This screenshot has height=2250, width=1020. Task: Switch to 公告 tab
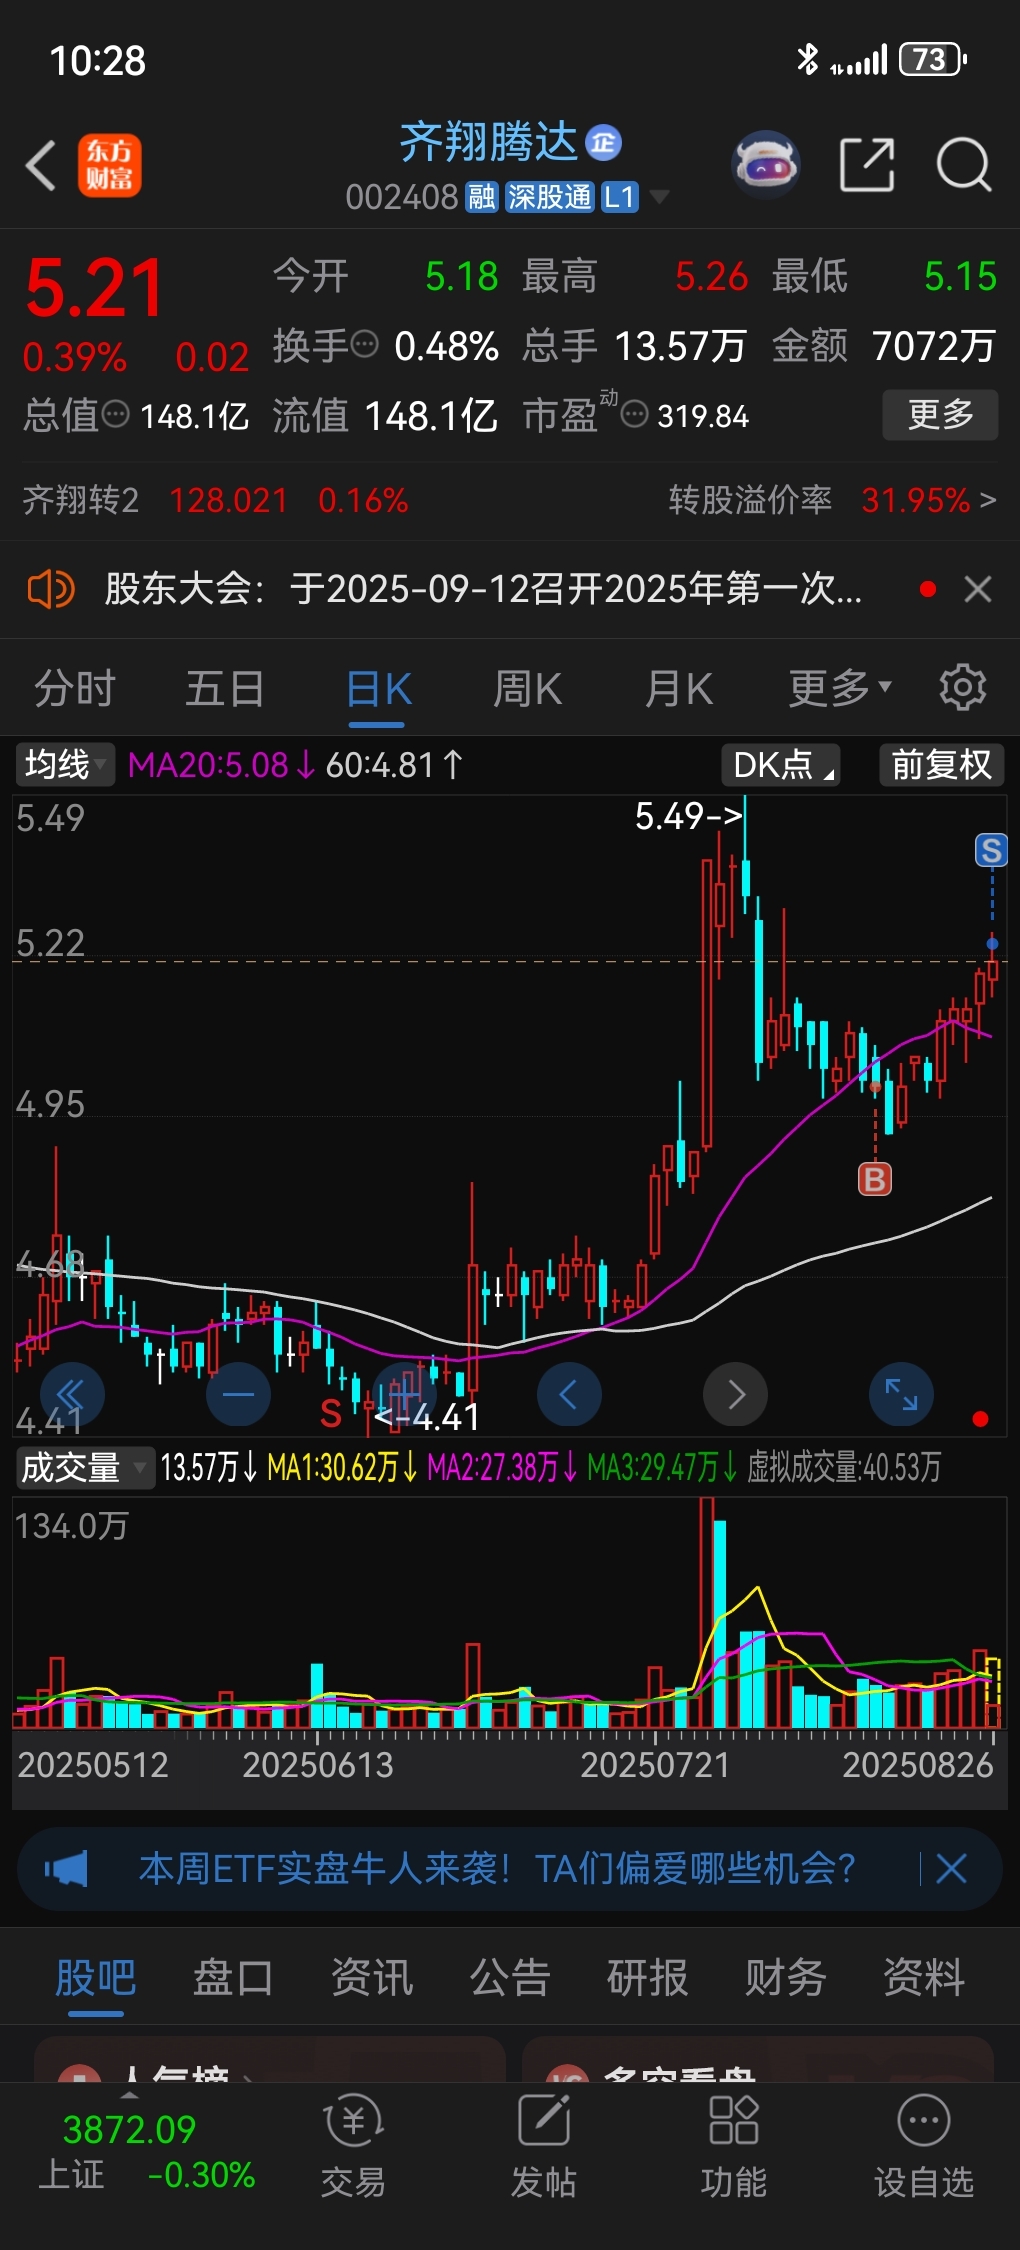click(x=510, y=1977)
